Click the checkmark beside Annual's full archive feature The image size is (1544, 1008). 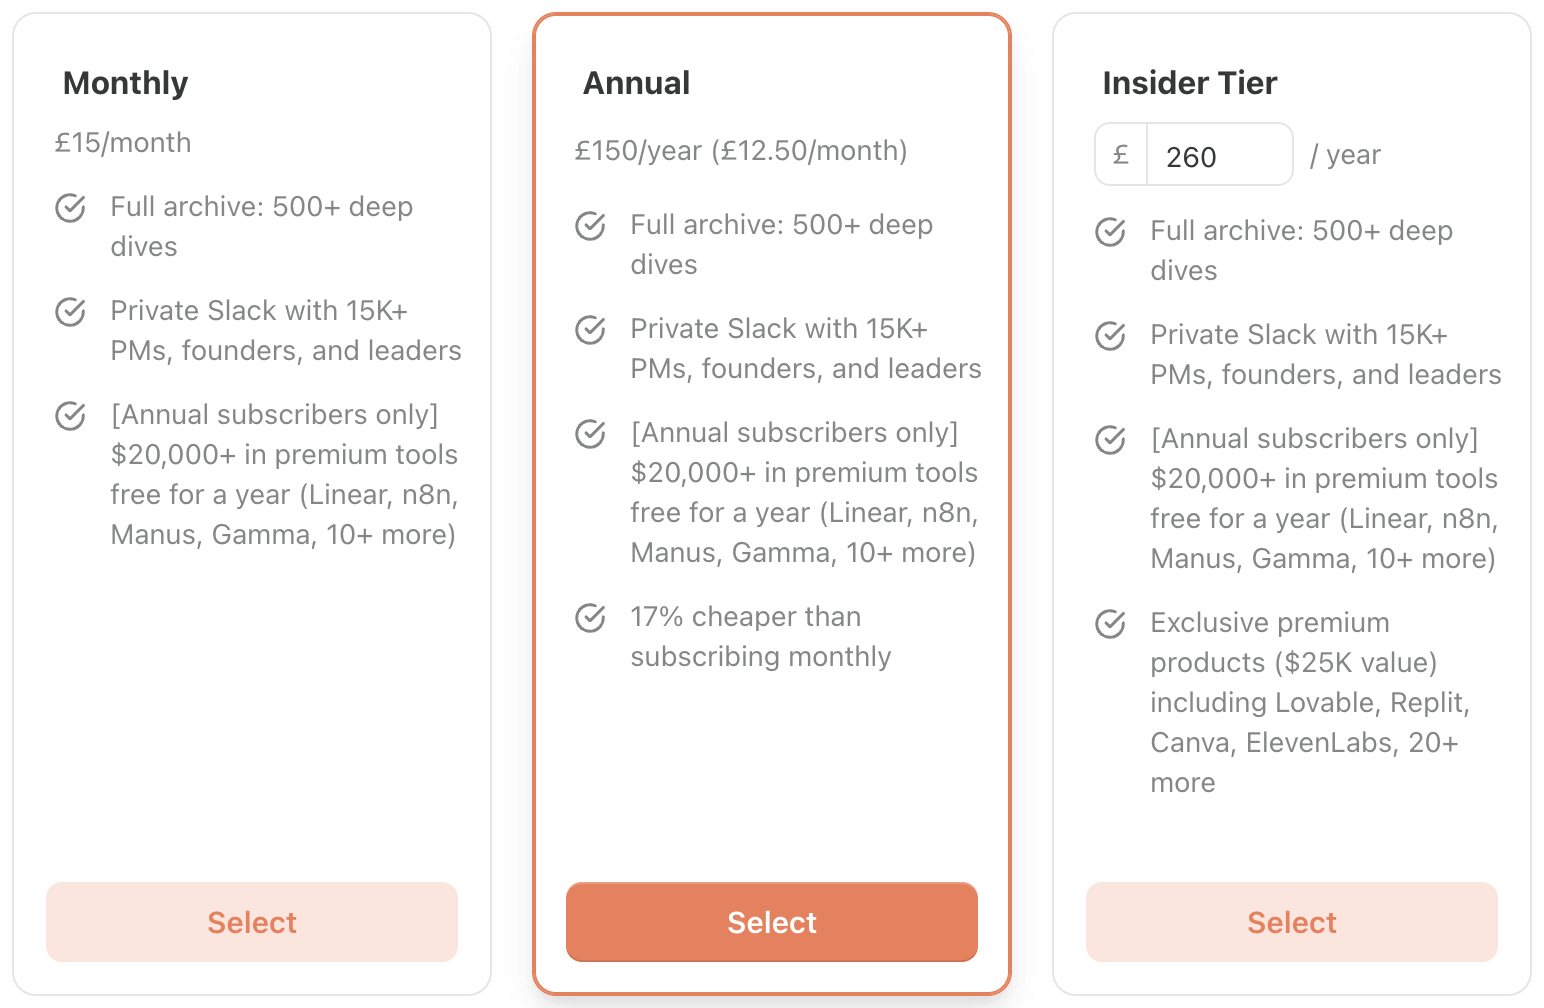point(590,226)
